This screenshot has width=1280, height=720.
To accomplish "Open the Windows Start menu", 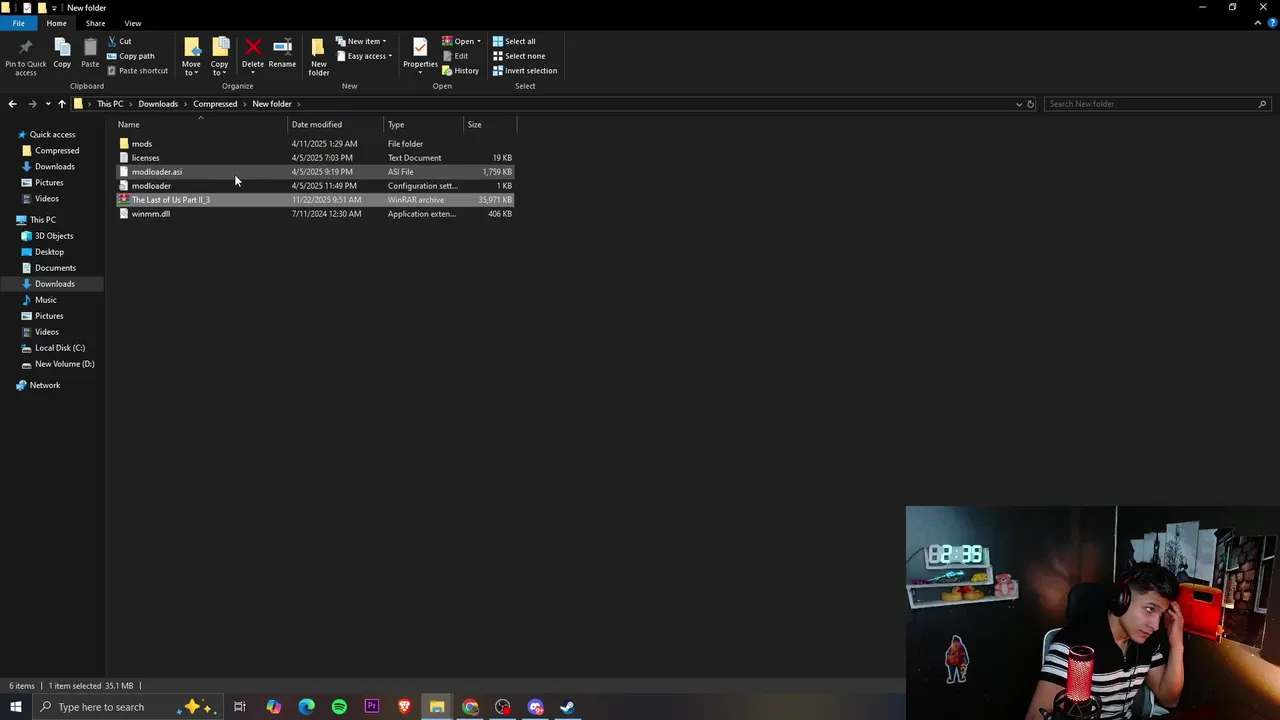I will [x=15, y=707].
